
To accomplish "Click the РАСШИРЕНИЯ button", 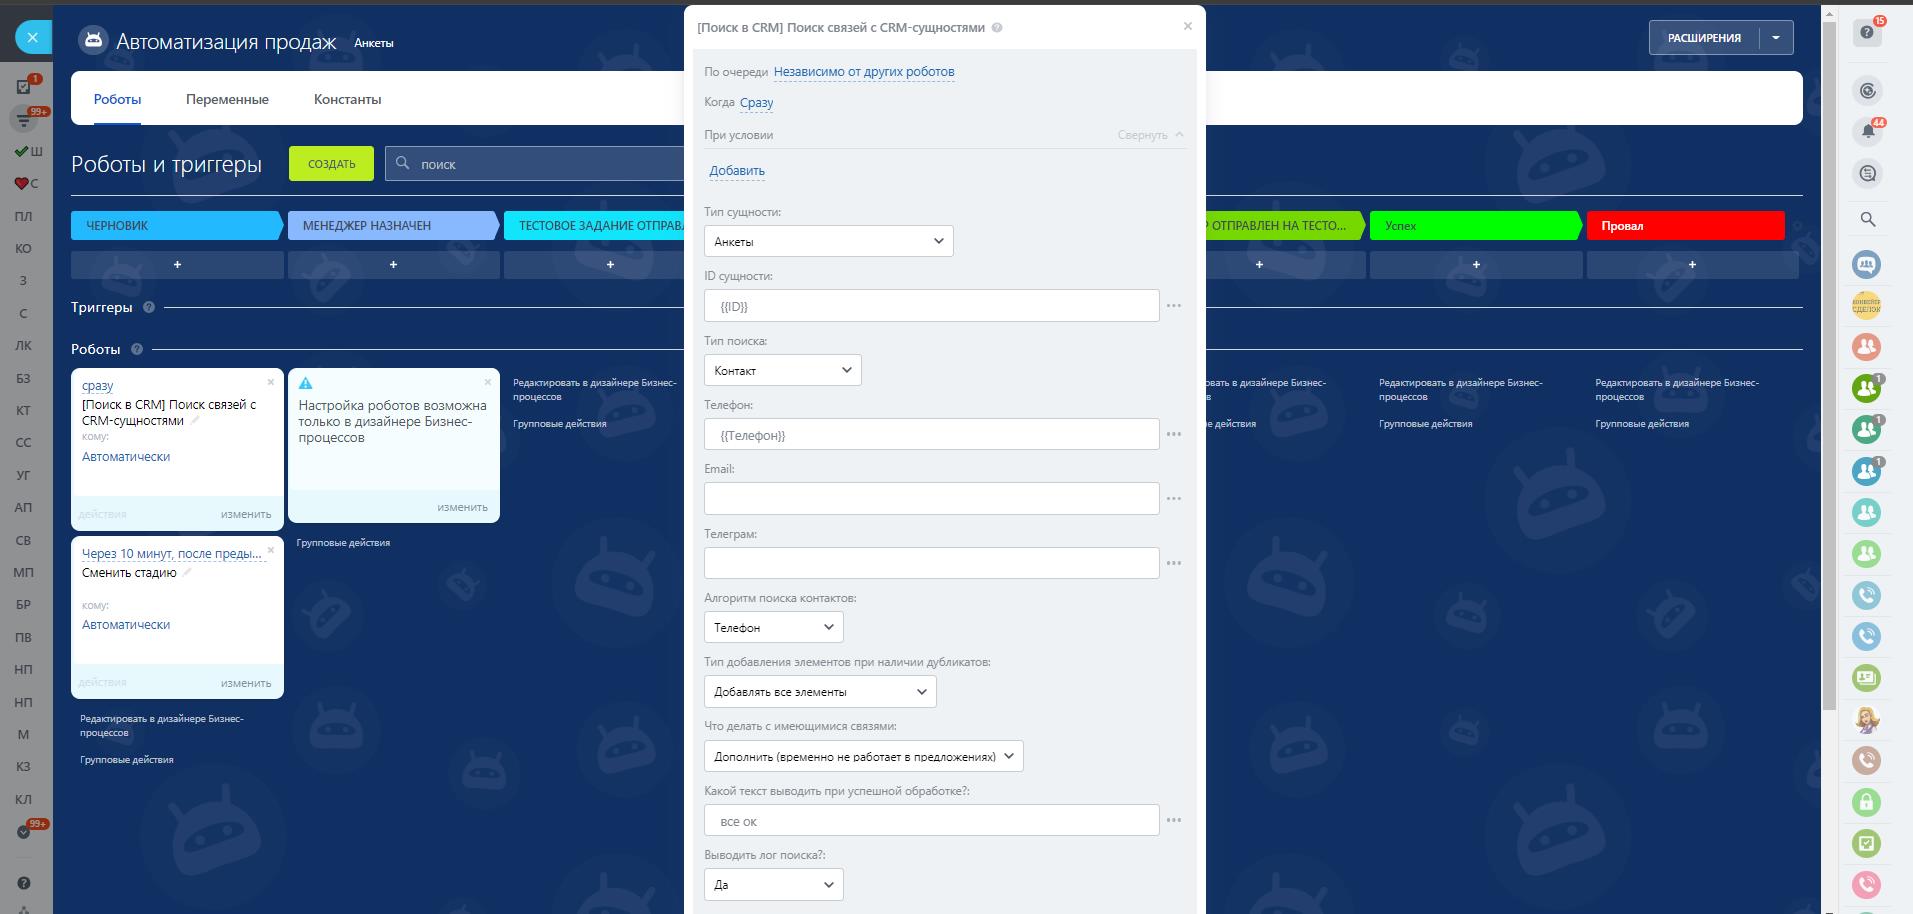I will pyautogui.click(x=1704, y=38).
